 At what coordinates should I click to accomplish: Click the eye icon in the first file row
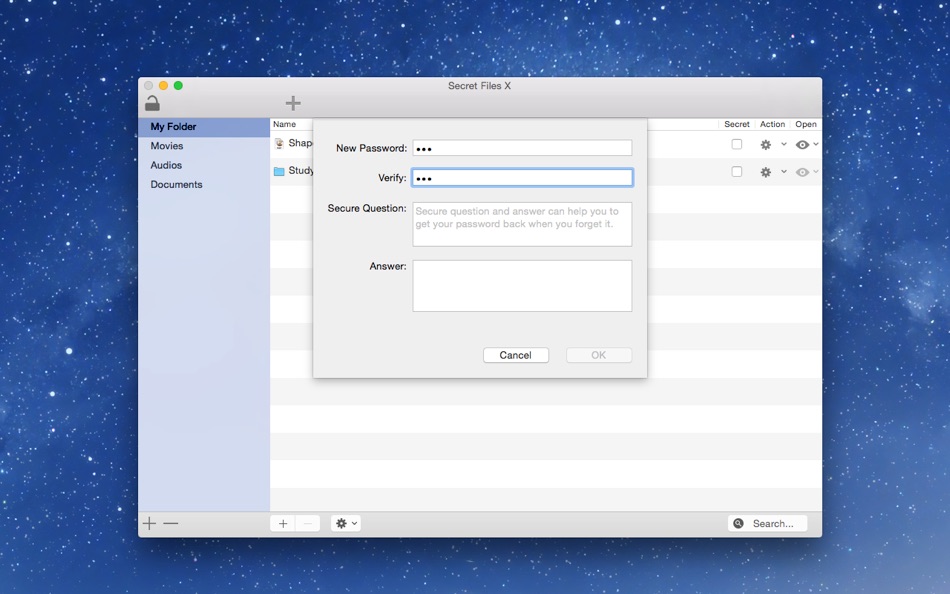pos(802,145)
